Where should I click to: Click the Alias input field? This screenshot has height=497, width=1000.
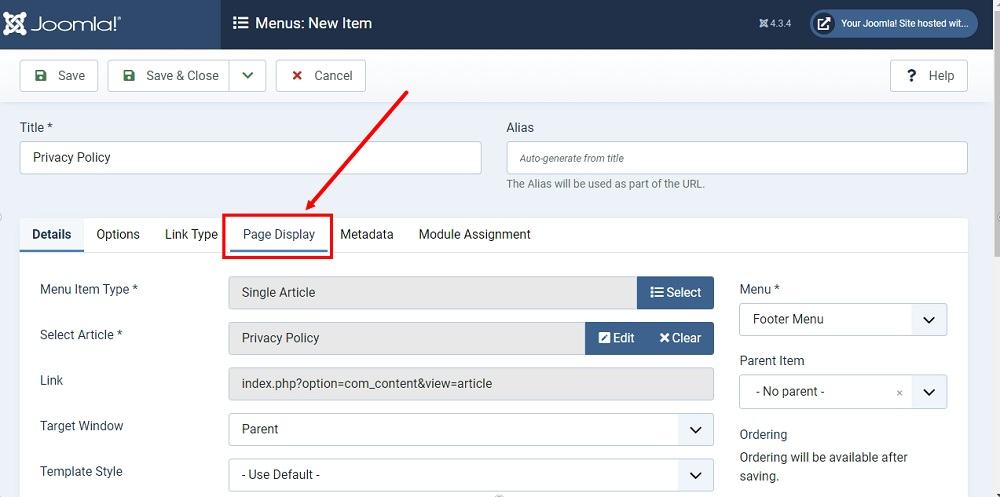click(x=737, y=158)
